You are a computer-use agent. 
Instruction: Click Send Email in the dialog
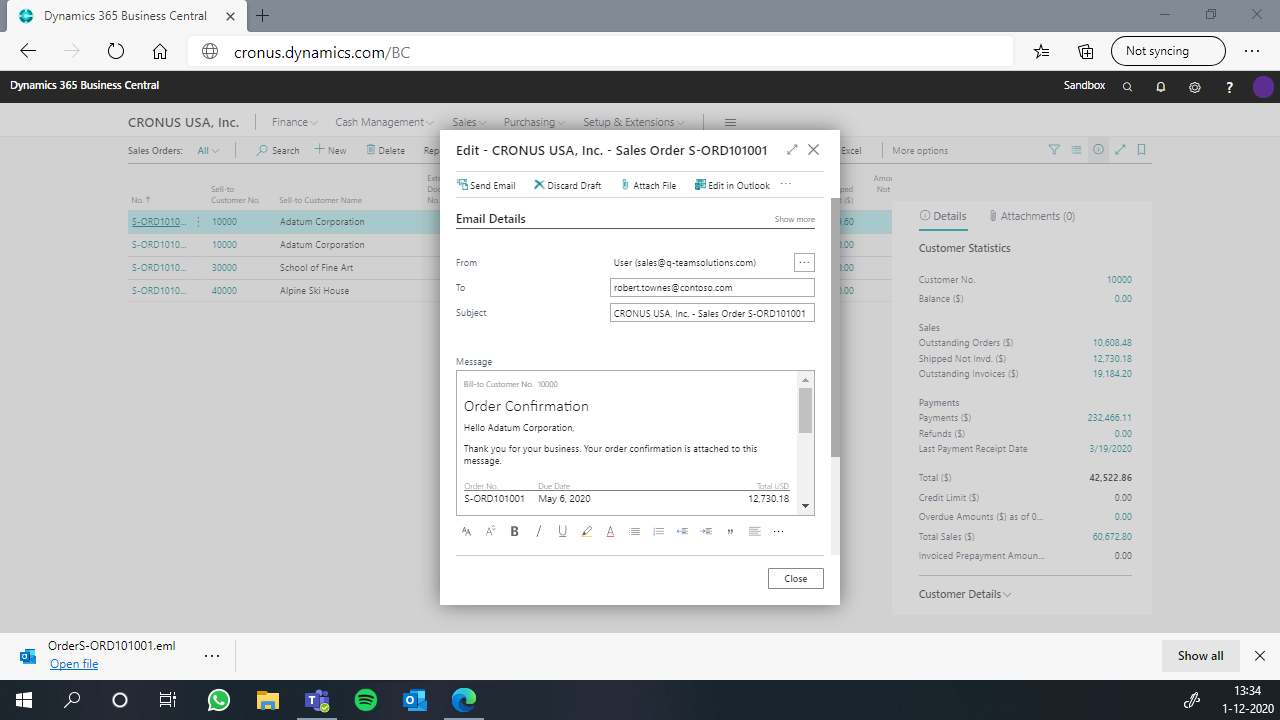click(486, 185)
